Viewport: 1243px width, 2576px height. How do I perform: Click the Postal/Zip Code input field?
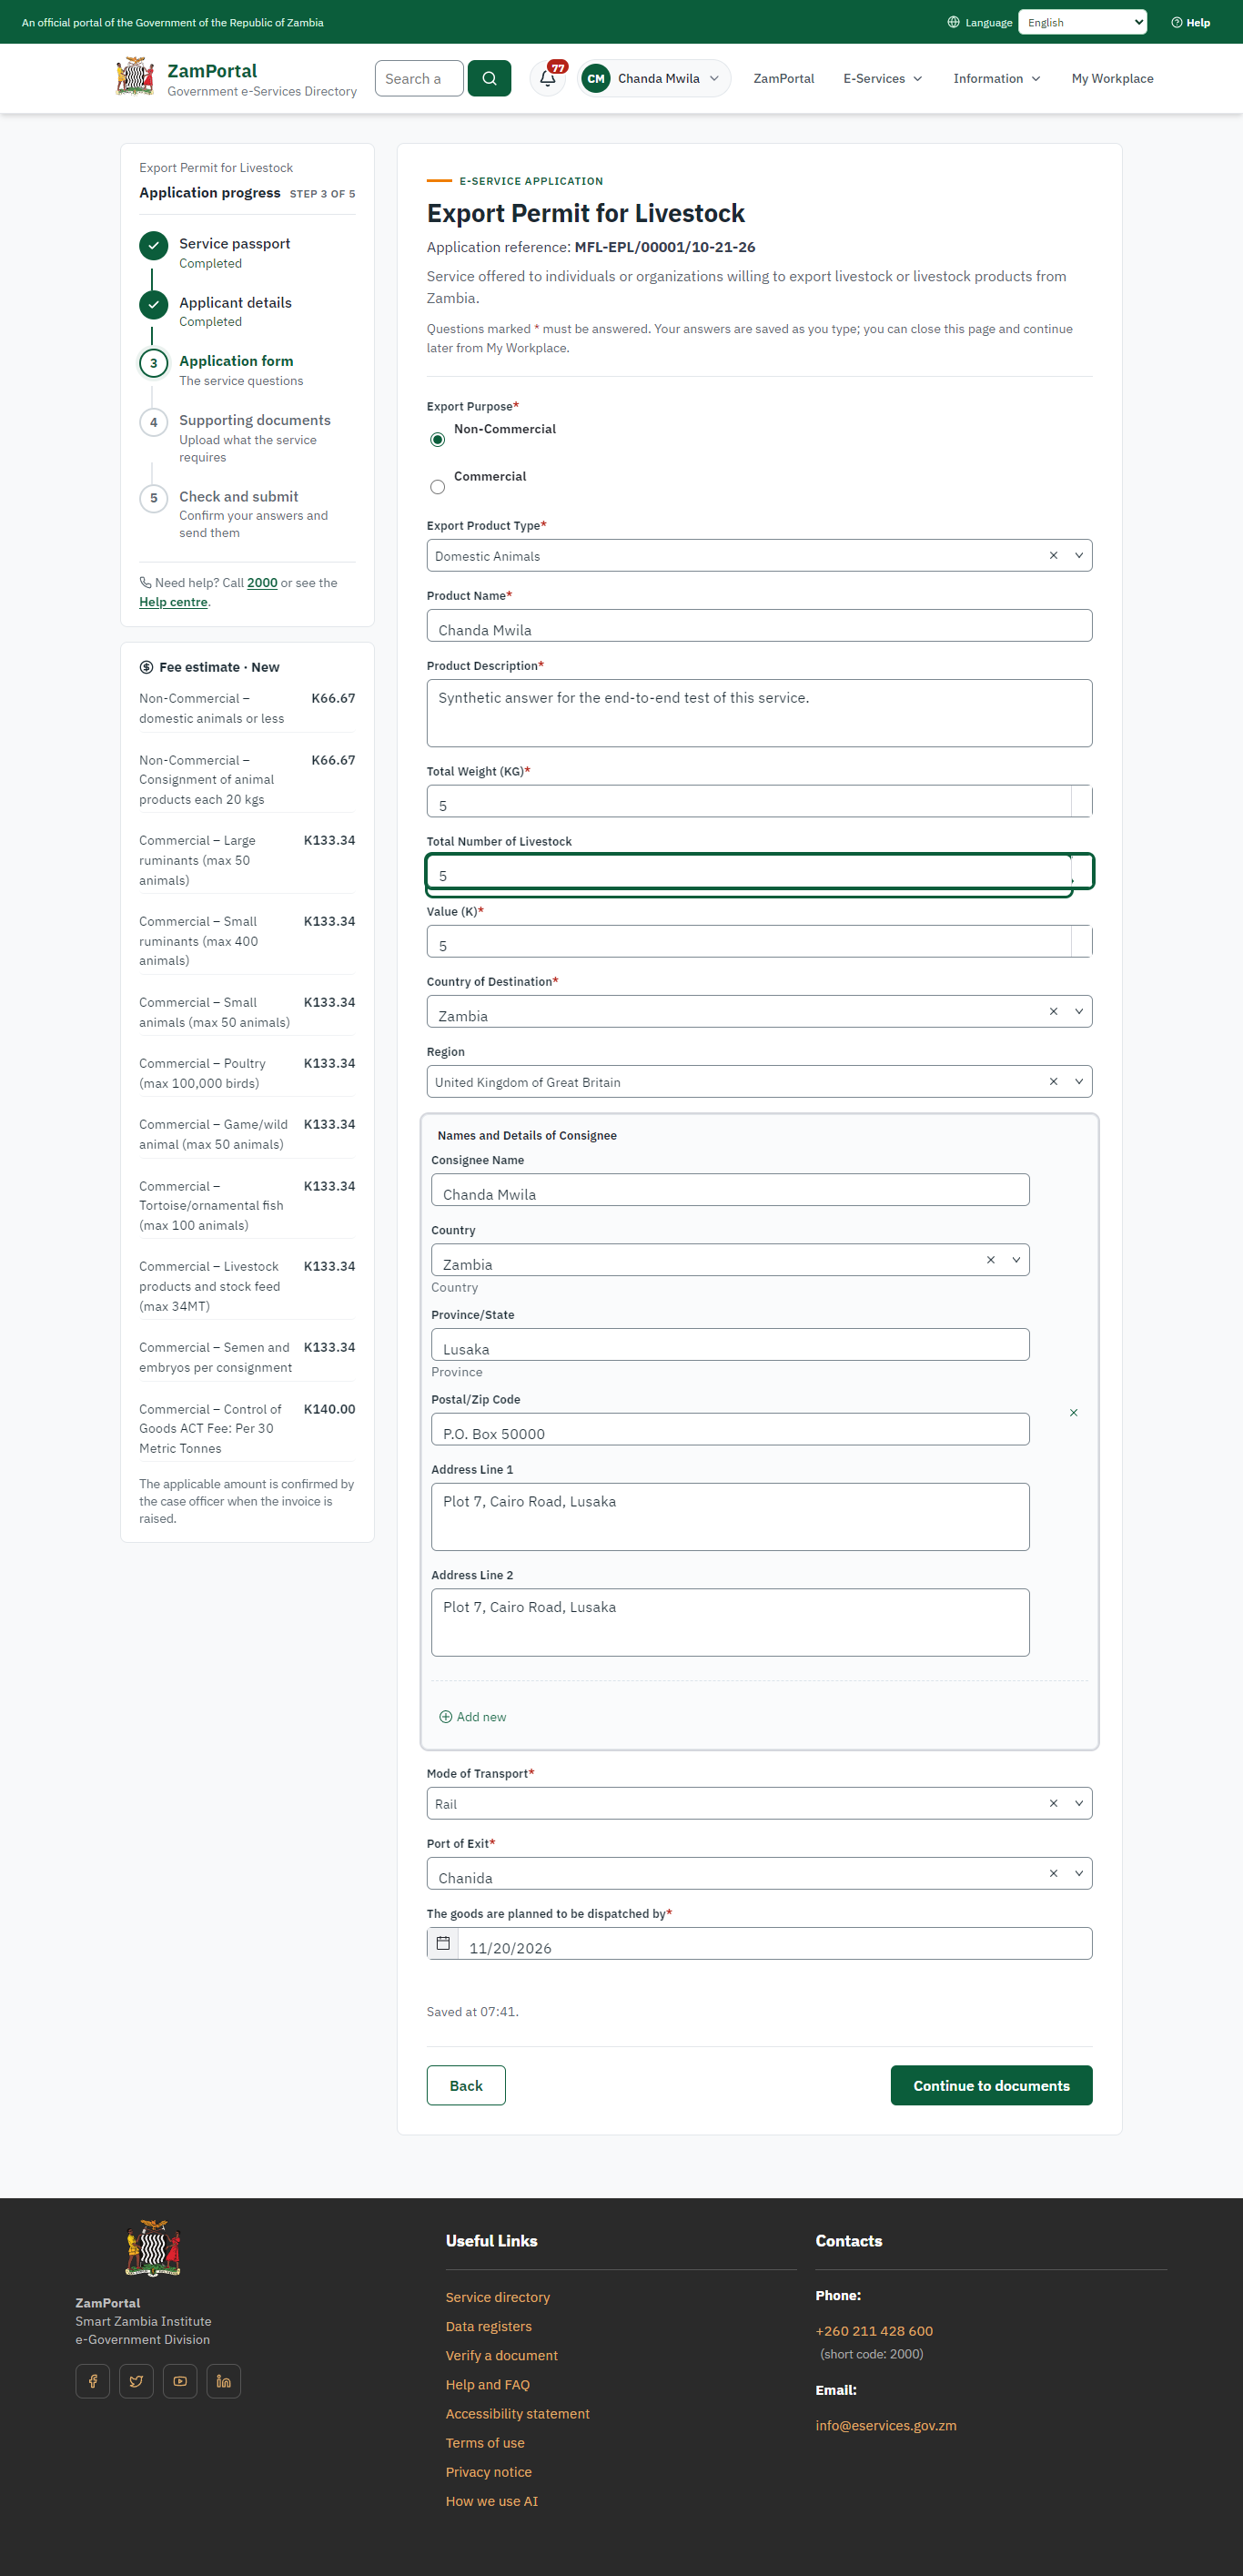pyautogui.click(x=730, y=1429)
